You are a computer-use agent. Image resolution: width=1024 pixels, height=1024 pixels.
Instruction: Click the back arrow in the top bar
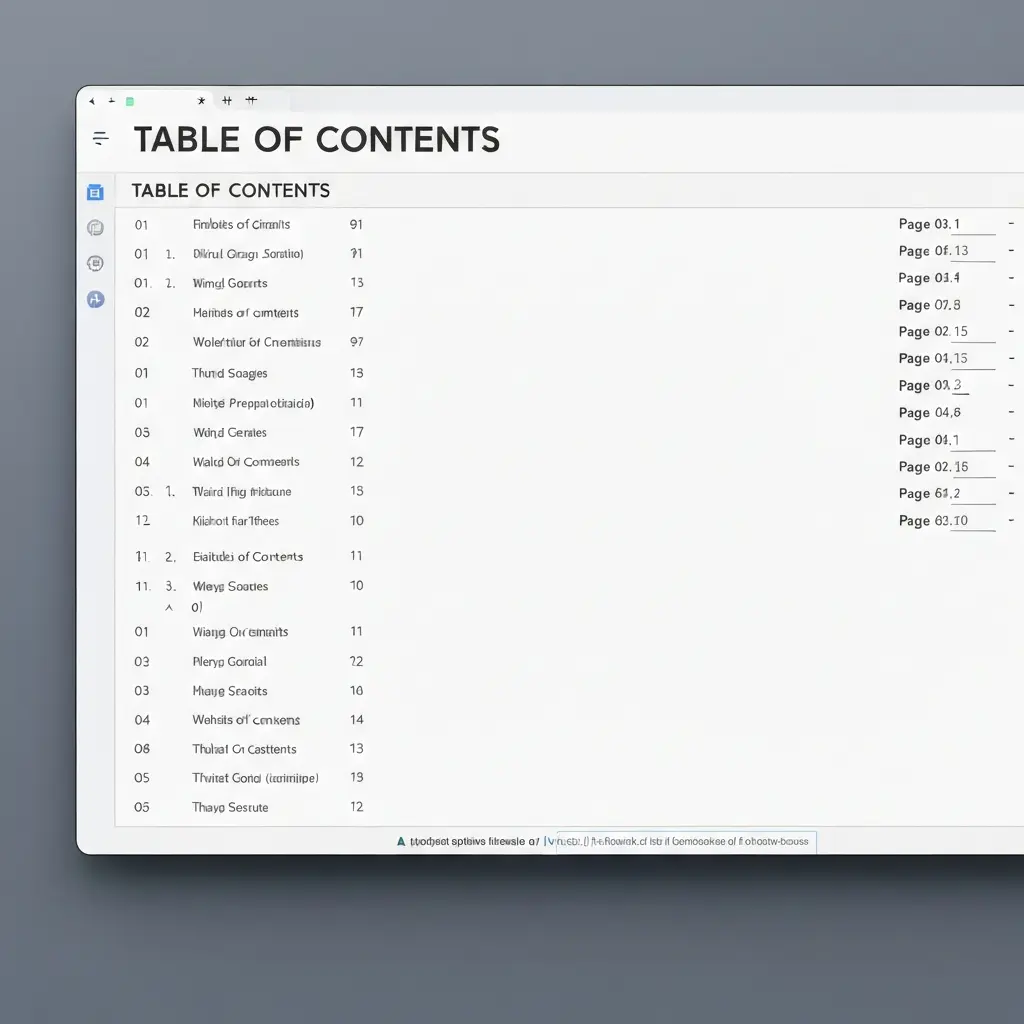(x=92, y=101)
